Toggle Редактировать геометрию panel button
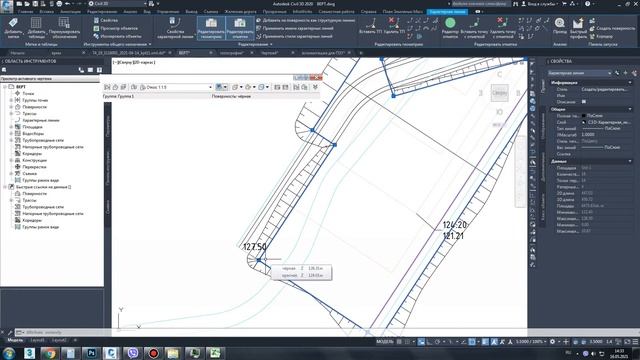This screenshot has height=360, width=640. (x=211, y=28)
